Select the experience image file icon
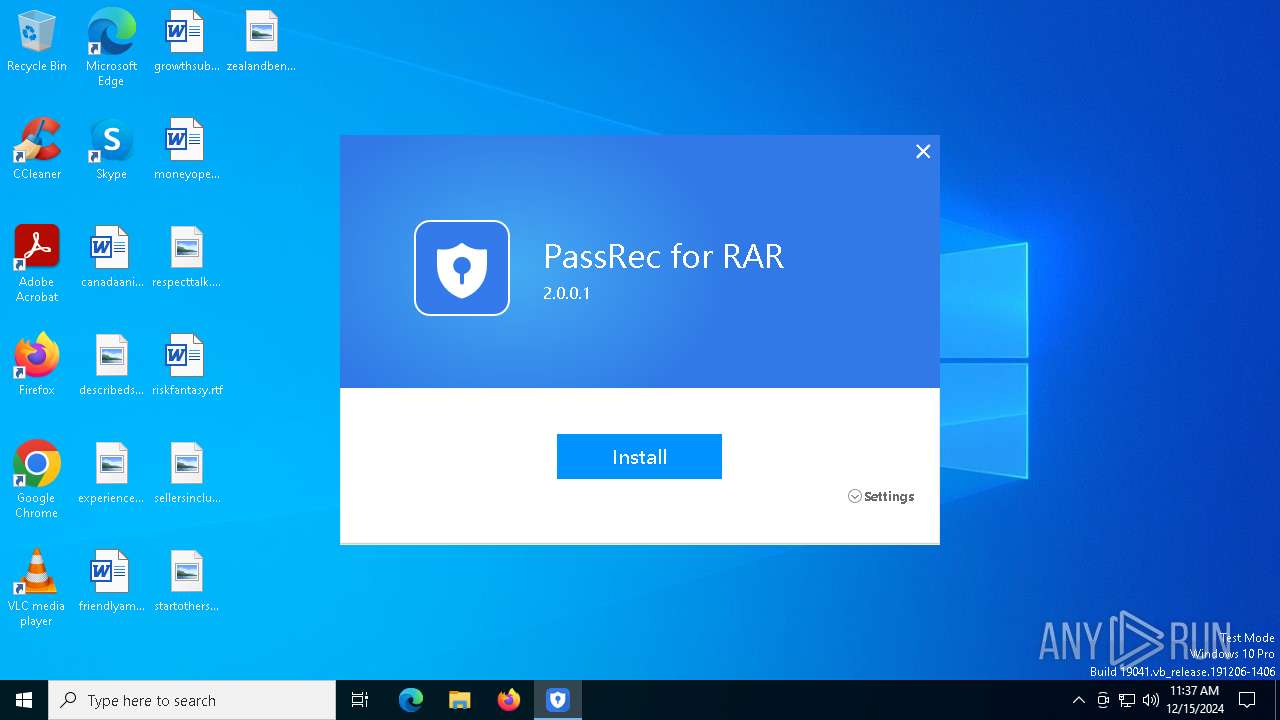This screenshot has width=1280, height=720. coord(111,474)
